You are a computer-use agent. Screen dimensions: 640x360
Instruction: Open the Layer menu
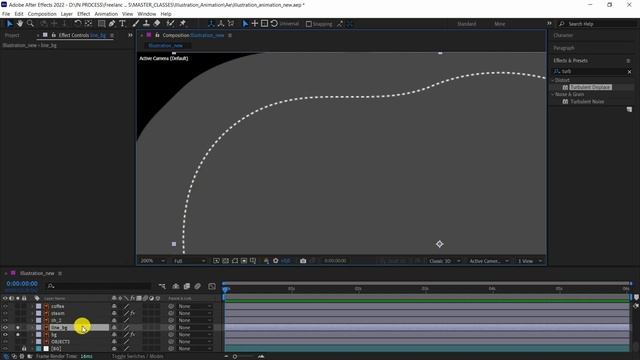(67, 14)
